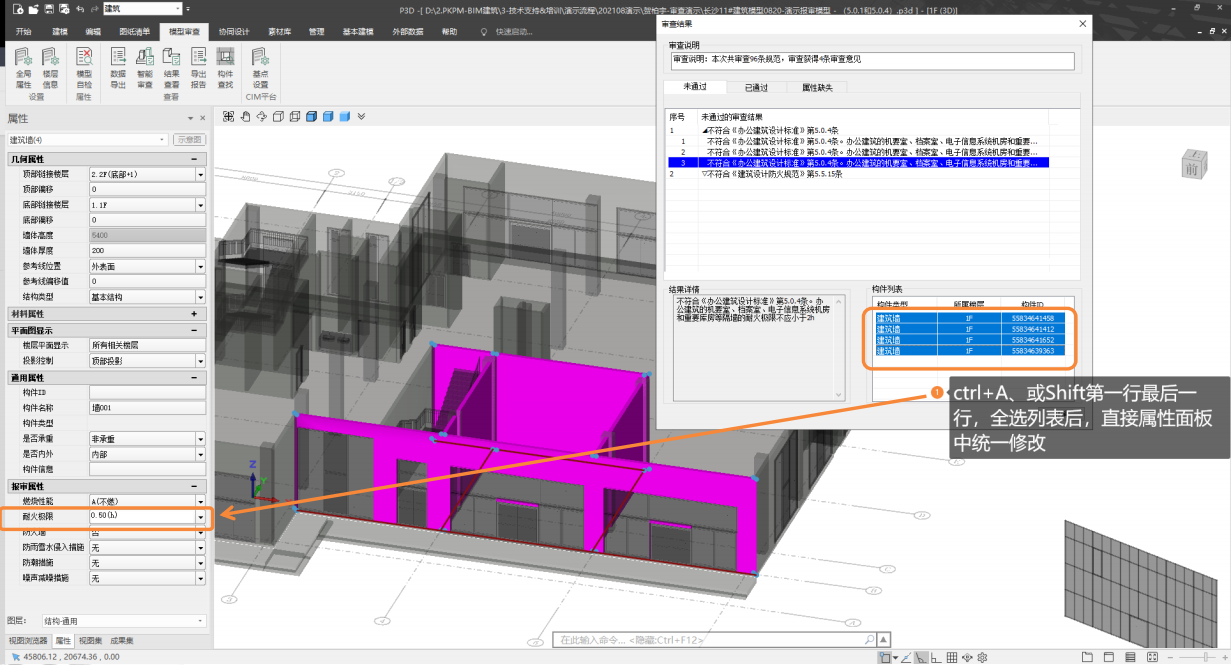Click the 示意图 button
Screen dimensions: 1231x665
point(189,139)
